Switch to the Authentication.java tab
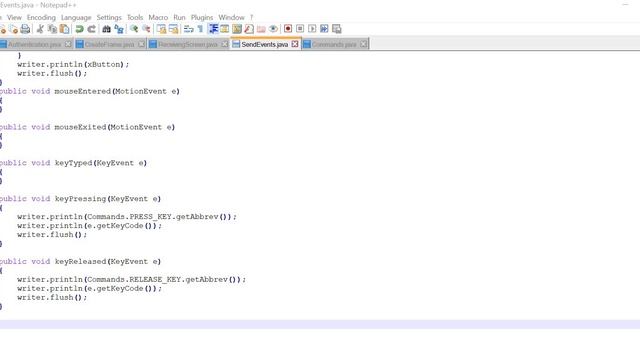640x360 pixels. tap(34, 44)
